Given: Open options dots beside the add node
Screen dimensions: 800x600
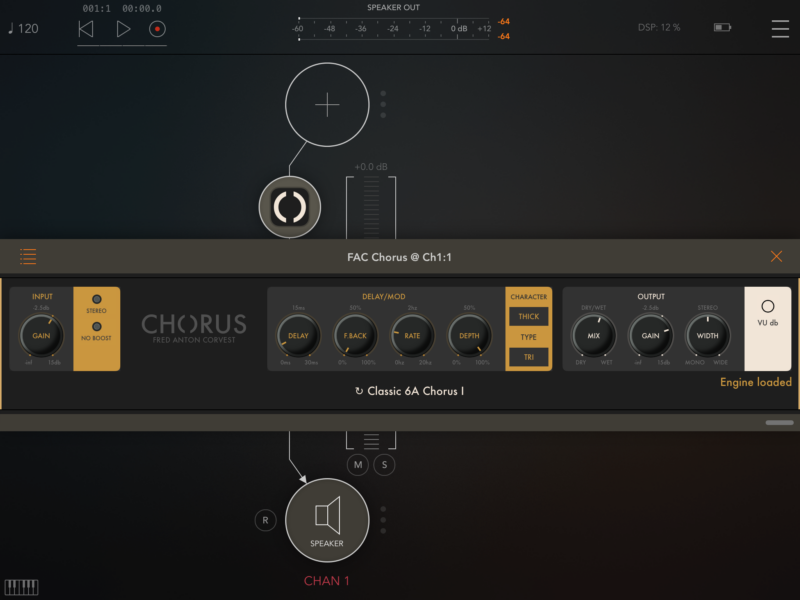Looking at the screenshot, I should coord(383,105).
